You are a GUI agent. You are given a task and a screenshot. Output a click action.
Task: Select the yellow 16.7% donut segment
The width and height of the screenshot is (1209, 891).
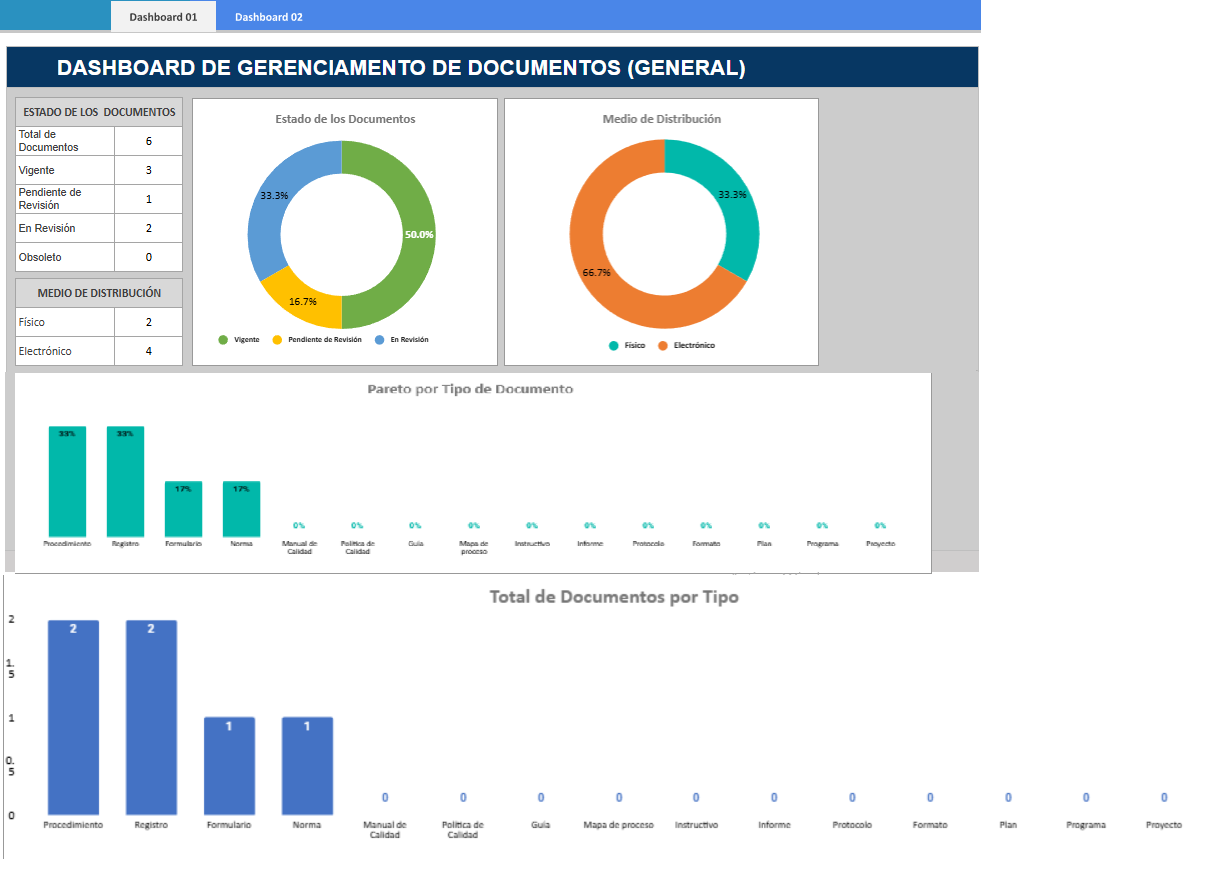click(301, 301)
